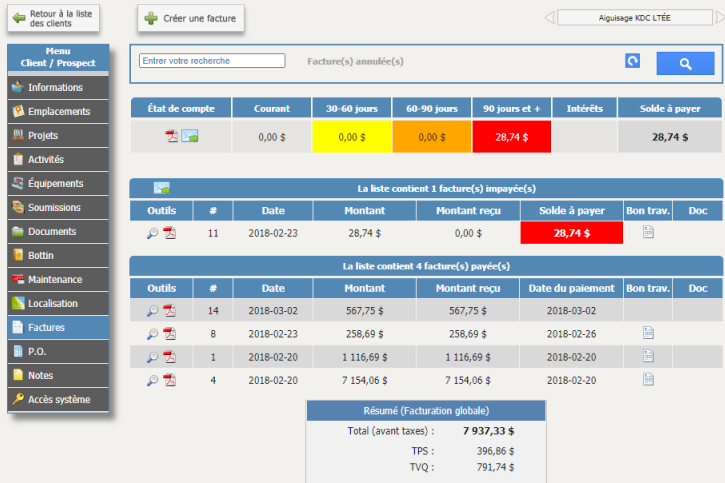Click the Résumé (Facturation globale) header
This screenshot has height=483, width=725.
[x=426, y=411]
